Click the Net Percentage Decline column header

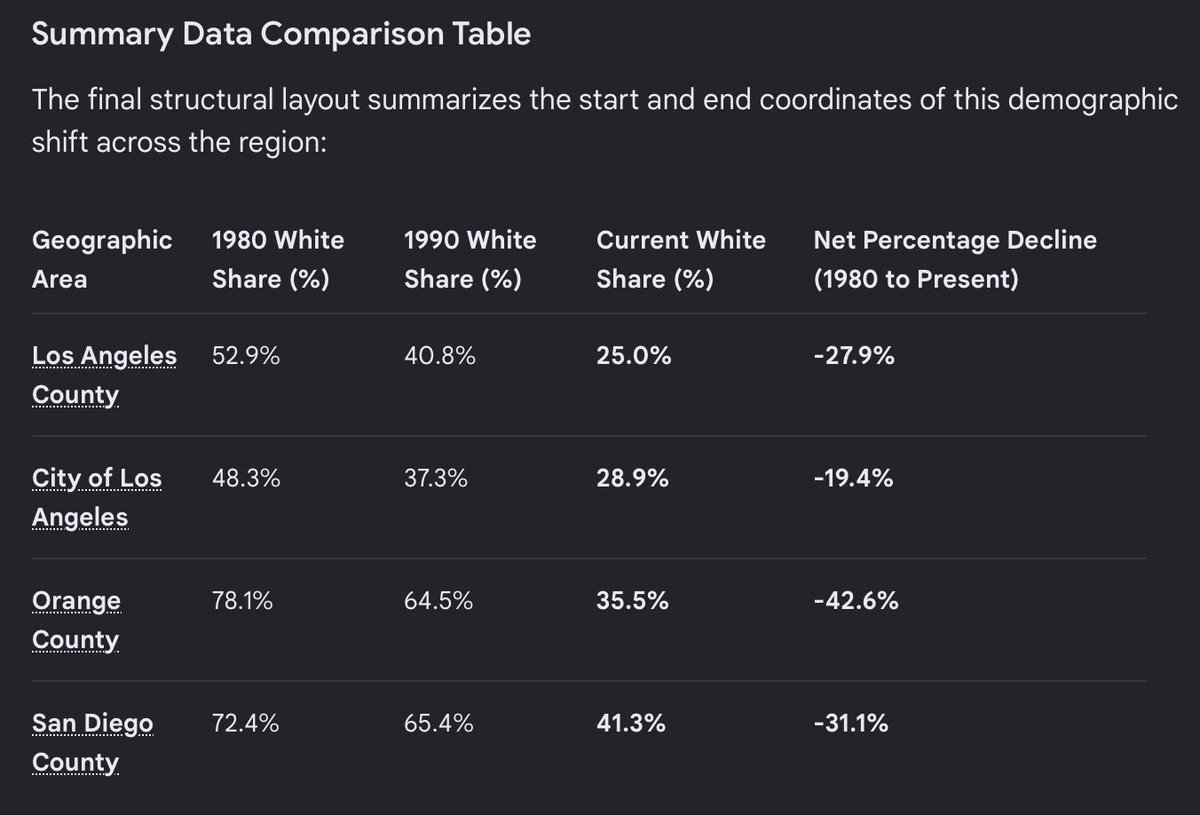955,260
